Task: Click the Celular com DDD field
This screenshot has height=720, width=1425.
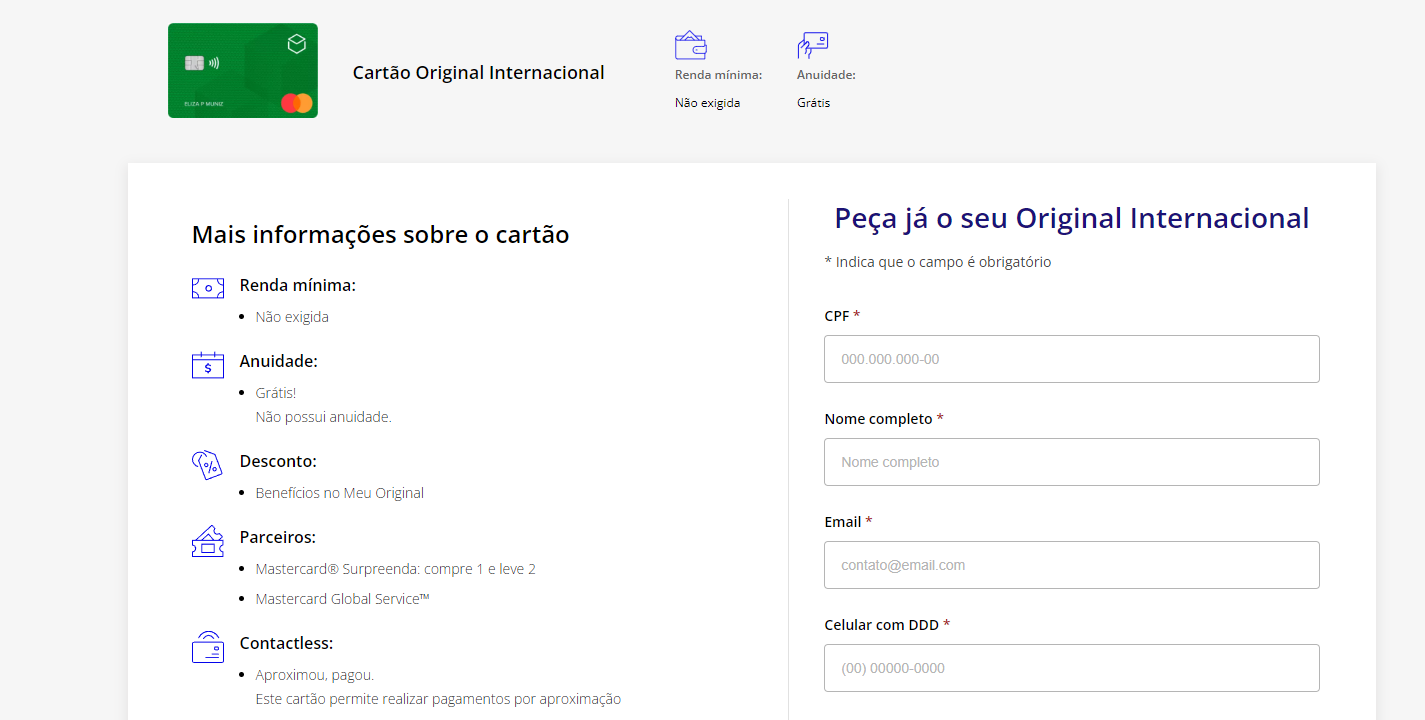Action: point(1071,668)
